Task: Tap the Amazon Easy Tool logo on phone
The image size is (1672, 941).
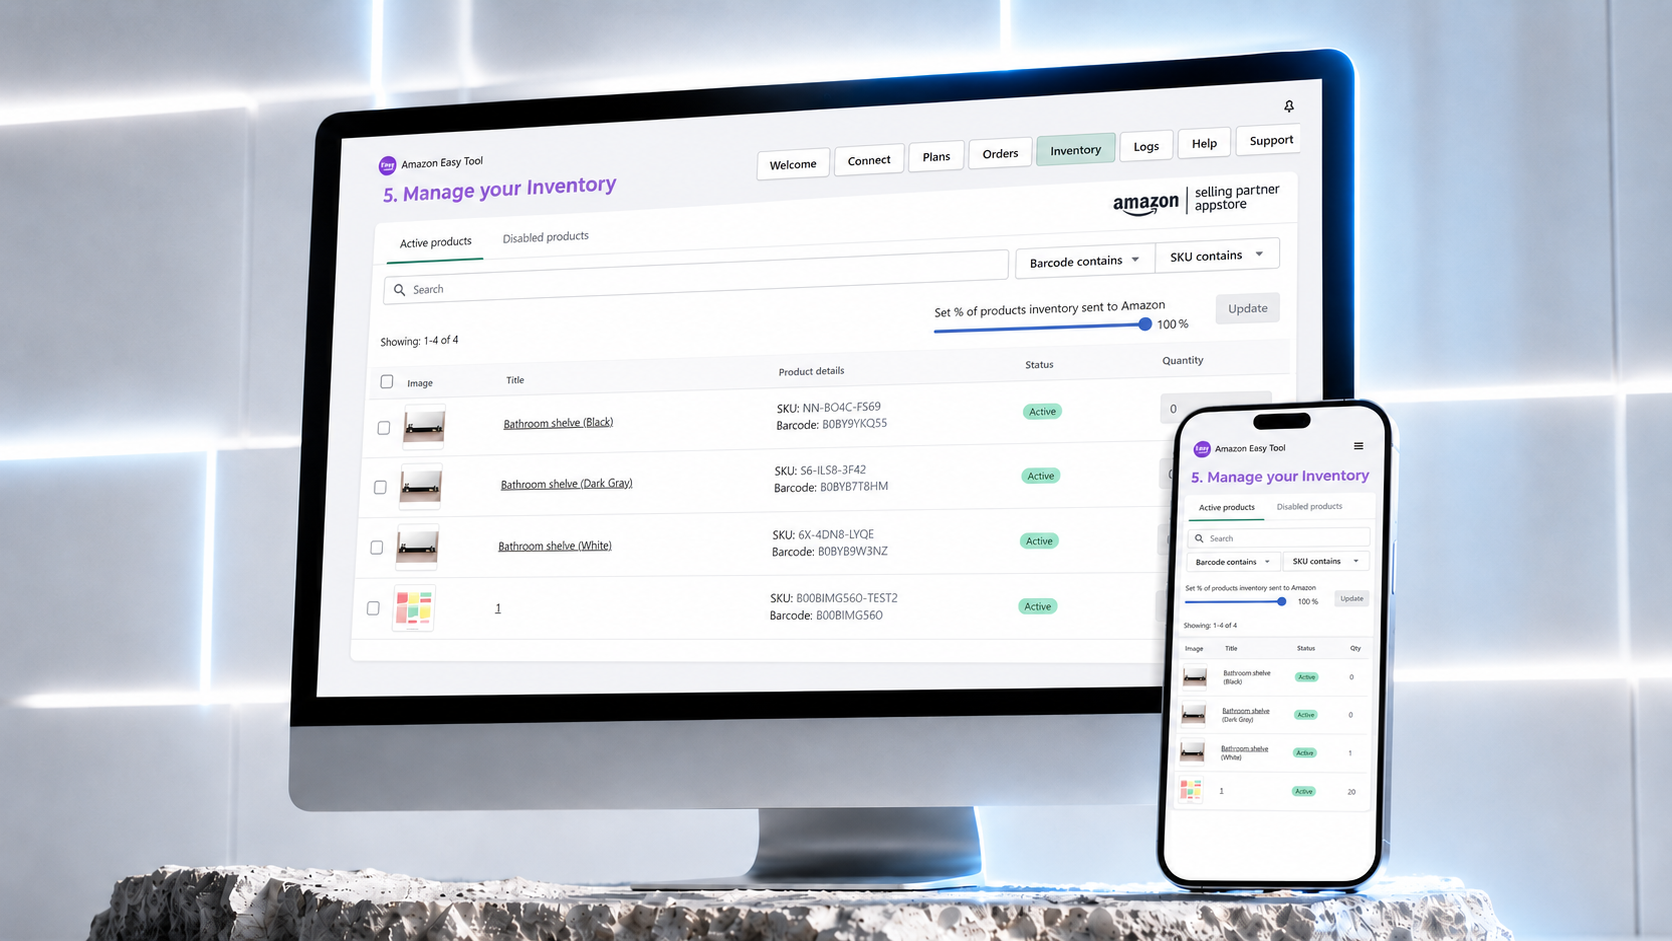Action: point(1202,449)
